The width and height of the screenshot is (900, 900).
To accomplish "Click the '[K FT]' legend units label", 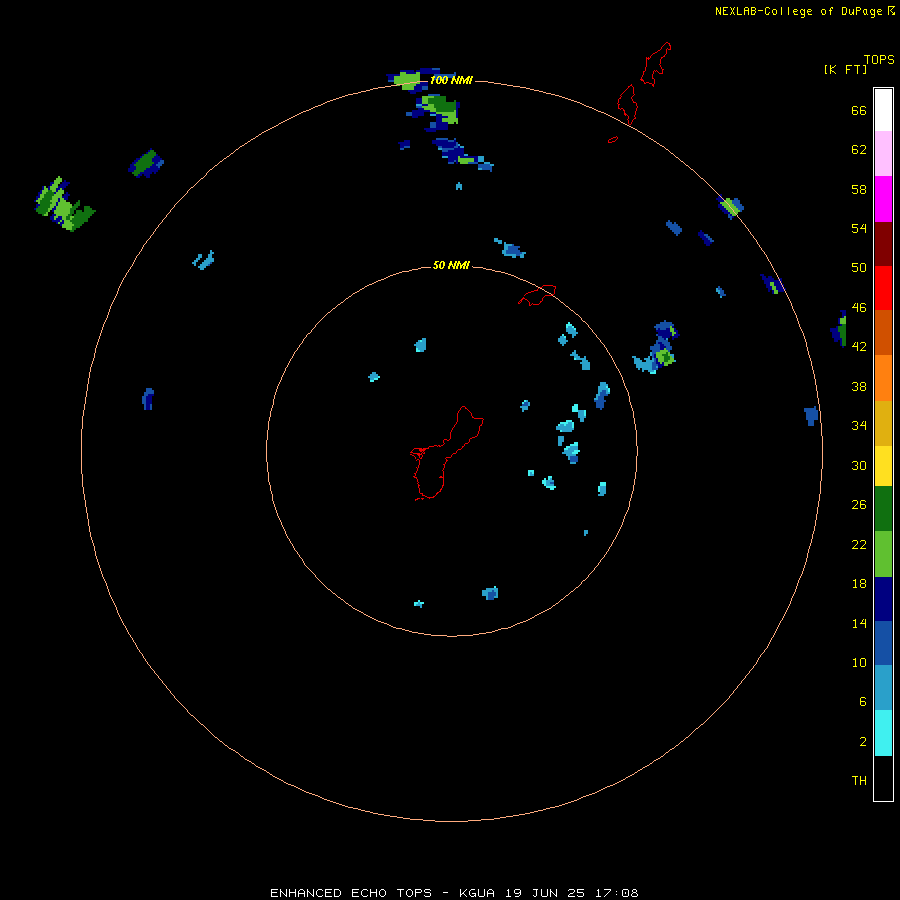I will (845, 69).
